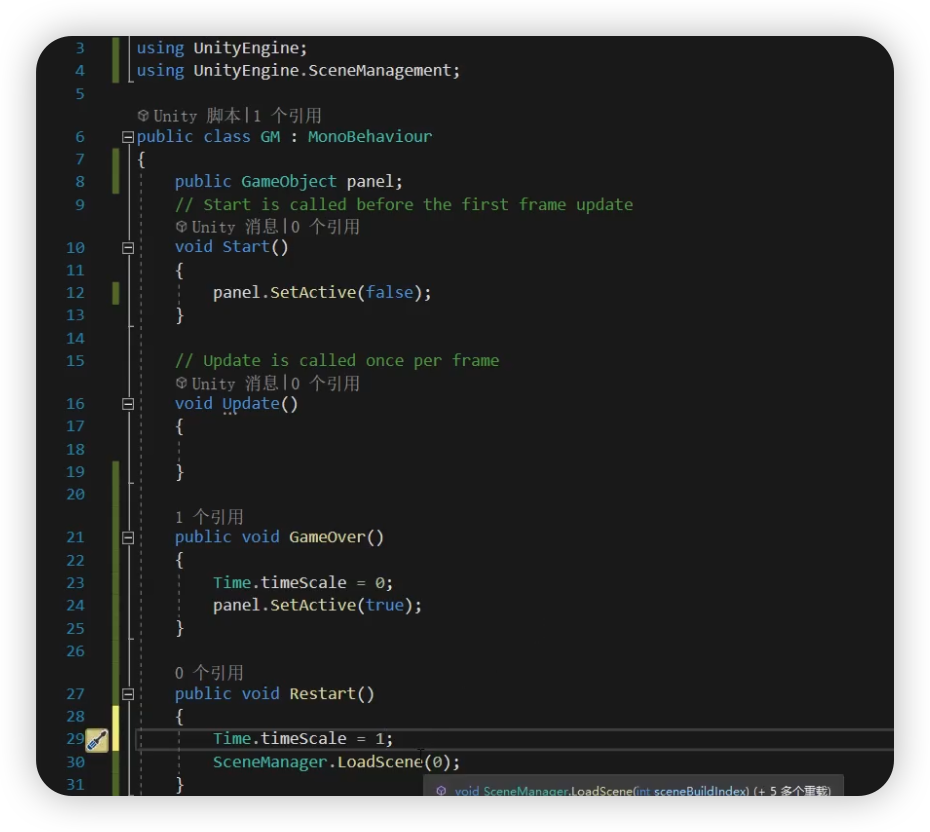
Task: Collapse the Restart method fold box
Action: (x=128, y=693)
